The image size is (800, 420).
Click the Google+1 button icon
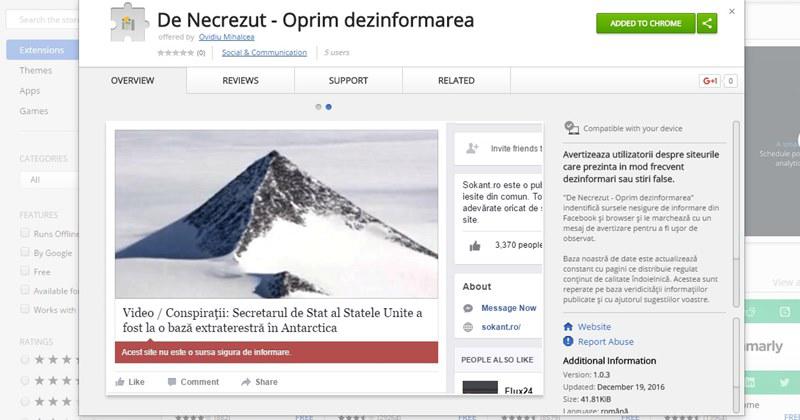point(710,81)
